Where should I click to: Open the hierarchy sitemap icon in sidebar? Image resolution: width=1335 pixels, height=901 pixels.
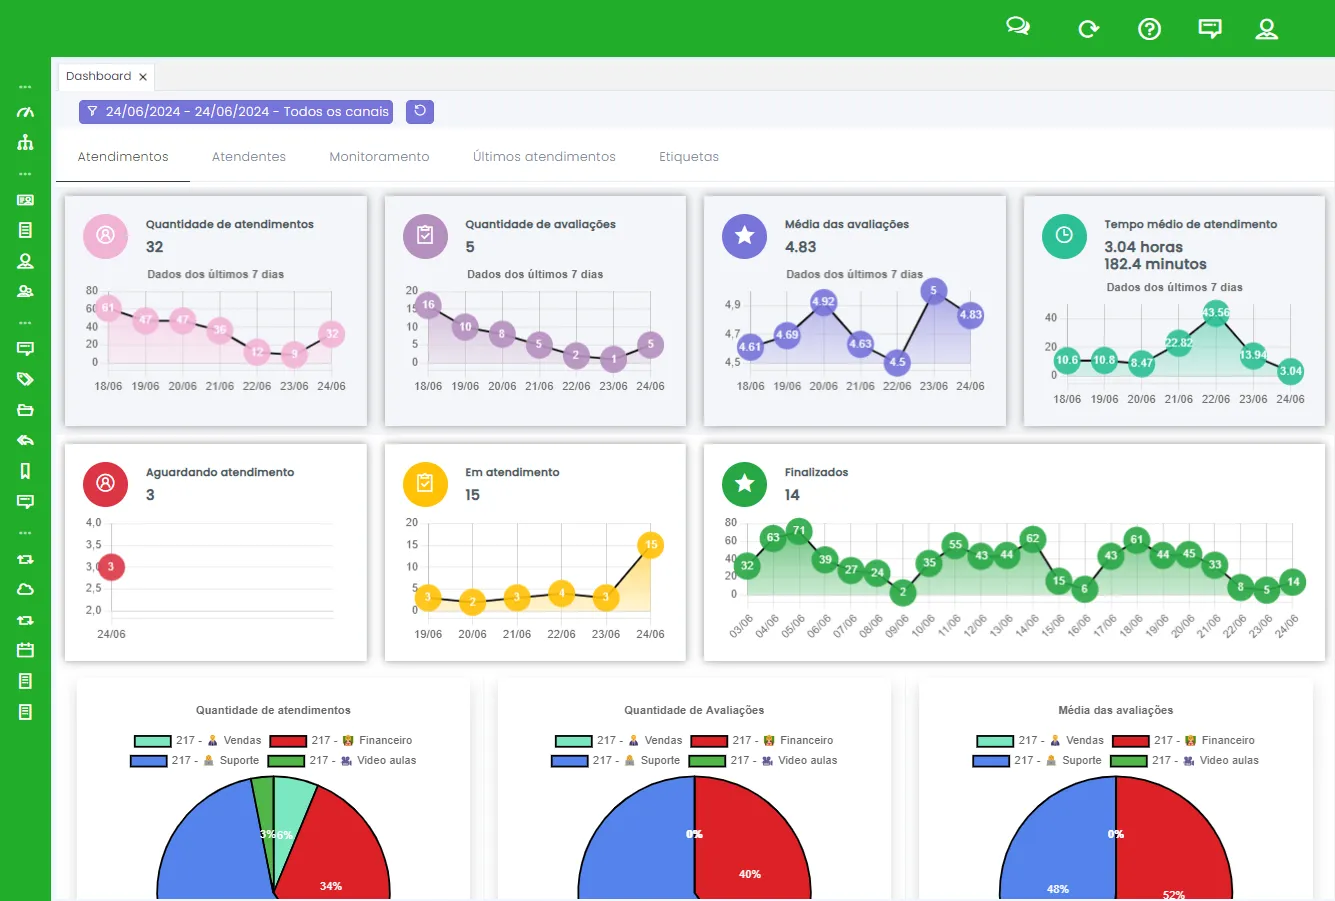(x=26, y=142)
